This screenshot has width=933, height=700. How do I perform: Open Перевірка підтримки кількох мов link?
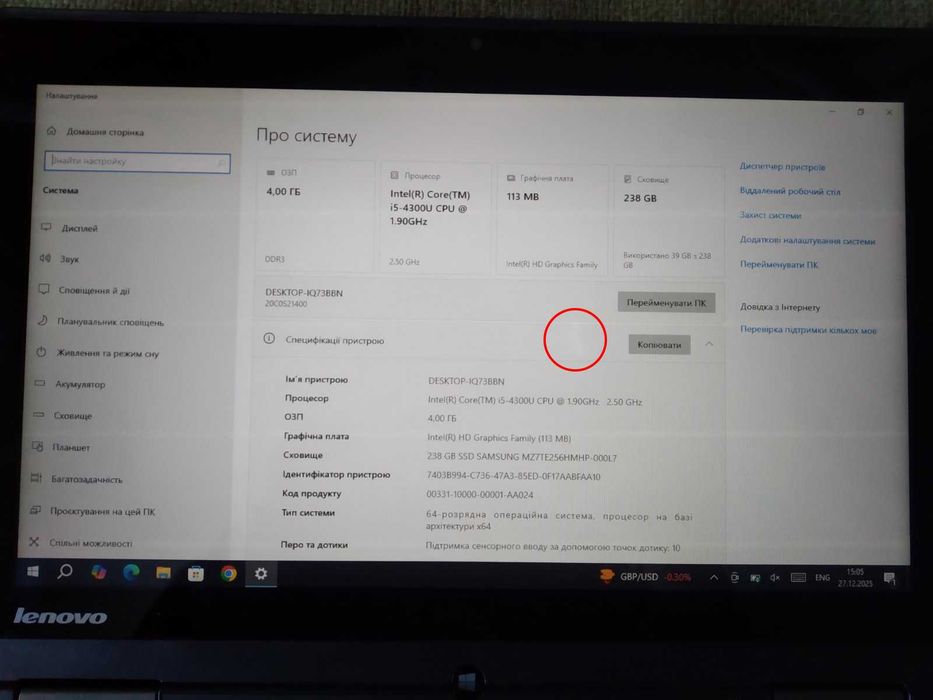tap(808, 330)
